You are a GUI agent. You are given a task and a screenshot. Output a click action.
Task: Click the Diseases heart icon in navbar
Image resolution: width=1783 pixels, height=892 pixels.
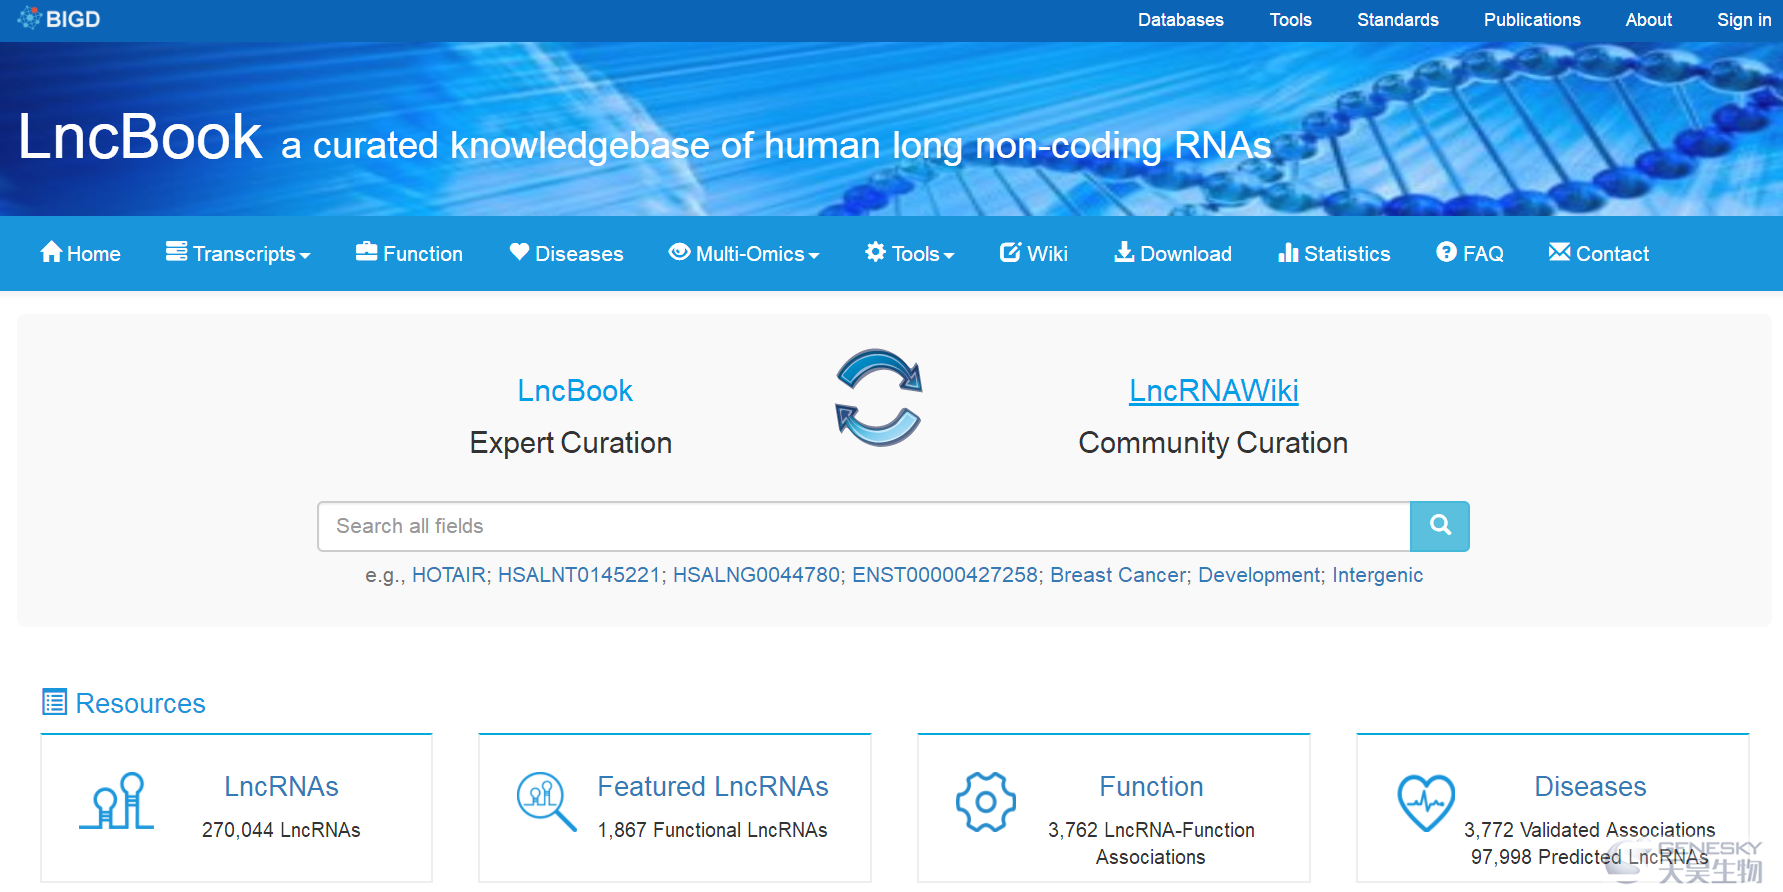pyautogui.click(x=519, y=252)
